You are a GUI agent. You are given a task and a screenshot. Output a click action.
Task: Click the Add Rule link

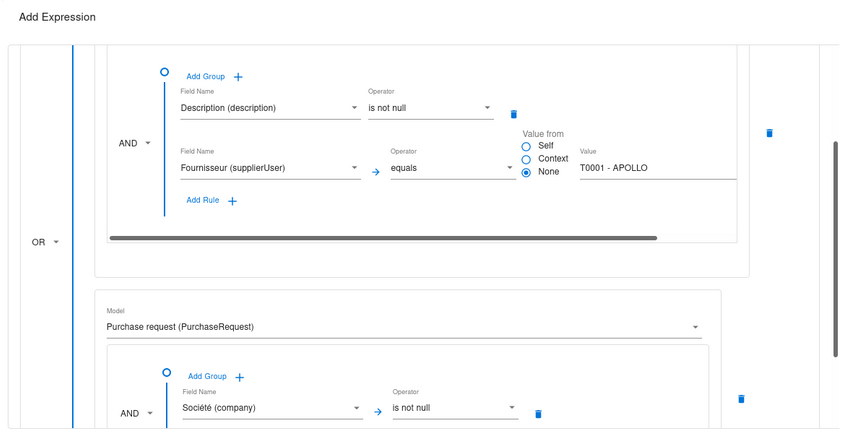click(203, 200)
